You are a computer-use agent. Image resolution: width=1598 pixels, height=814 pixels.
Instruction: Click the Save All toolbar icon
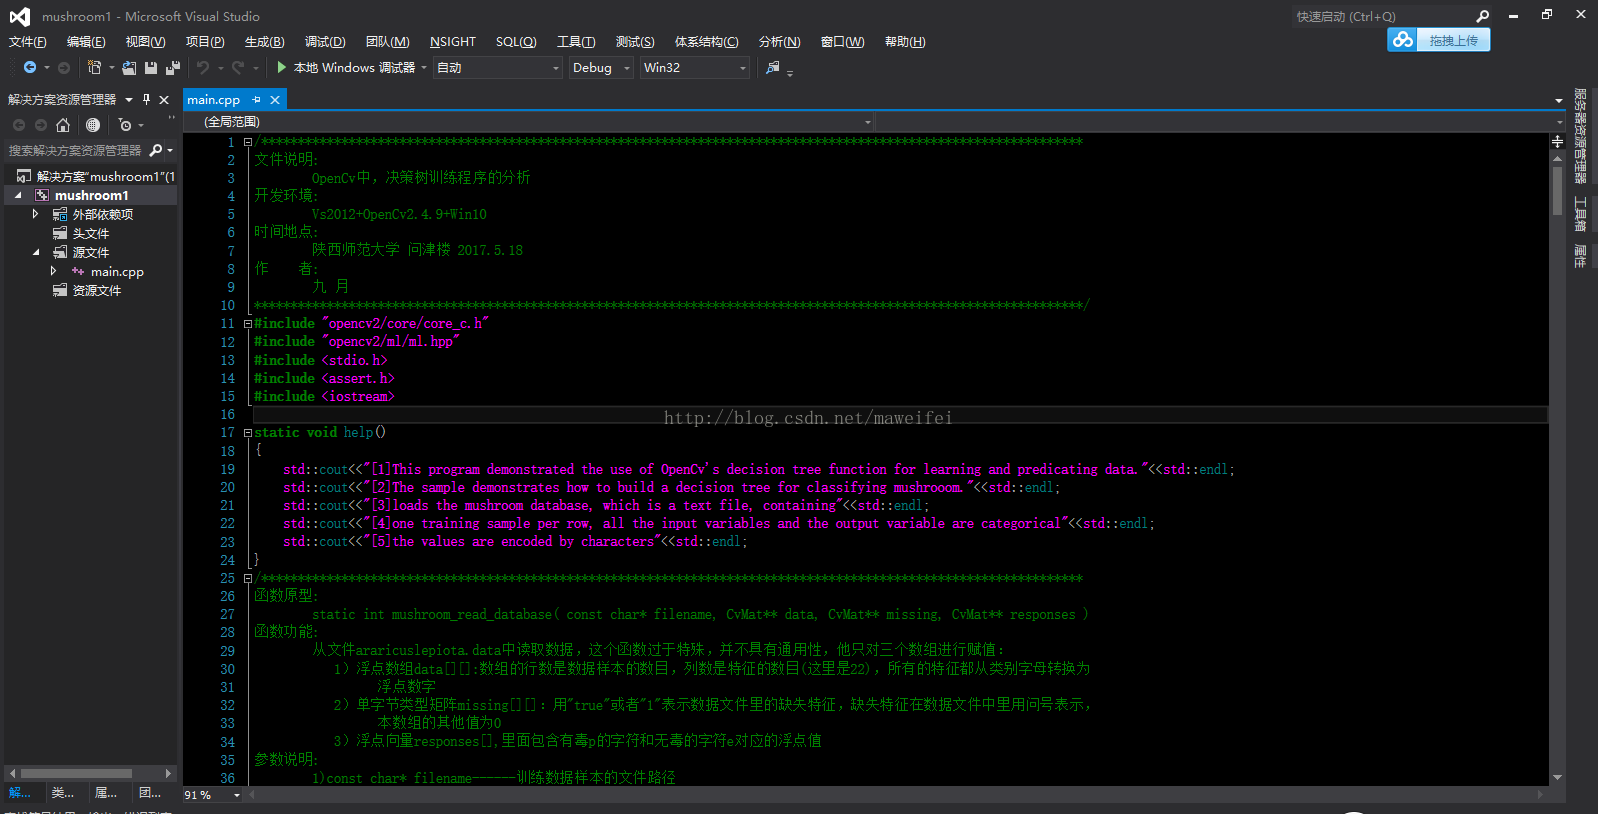tap(172, 68)
